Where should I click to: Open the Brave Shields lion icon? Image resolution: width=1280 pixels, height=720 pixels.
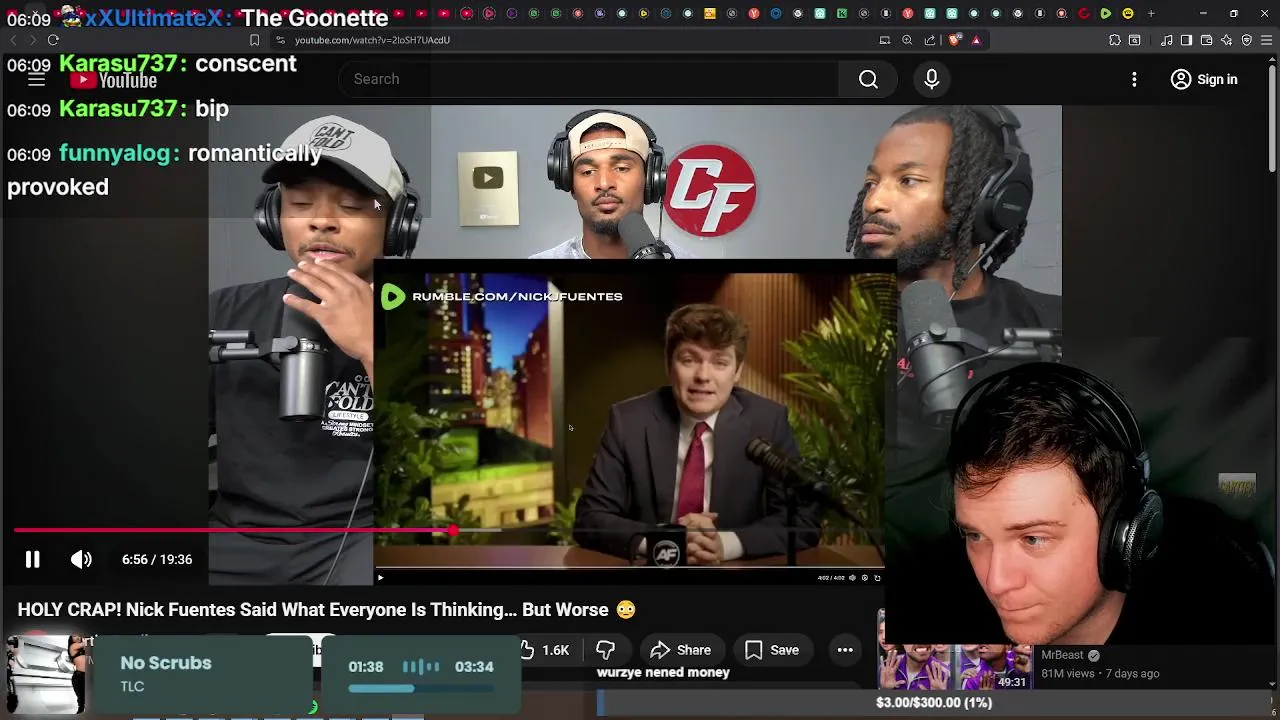click(954, 40)
